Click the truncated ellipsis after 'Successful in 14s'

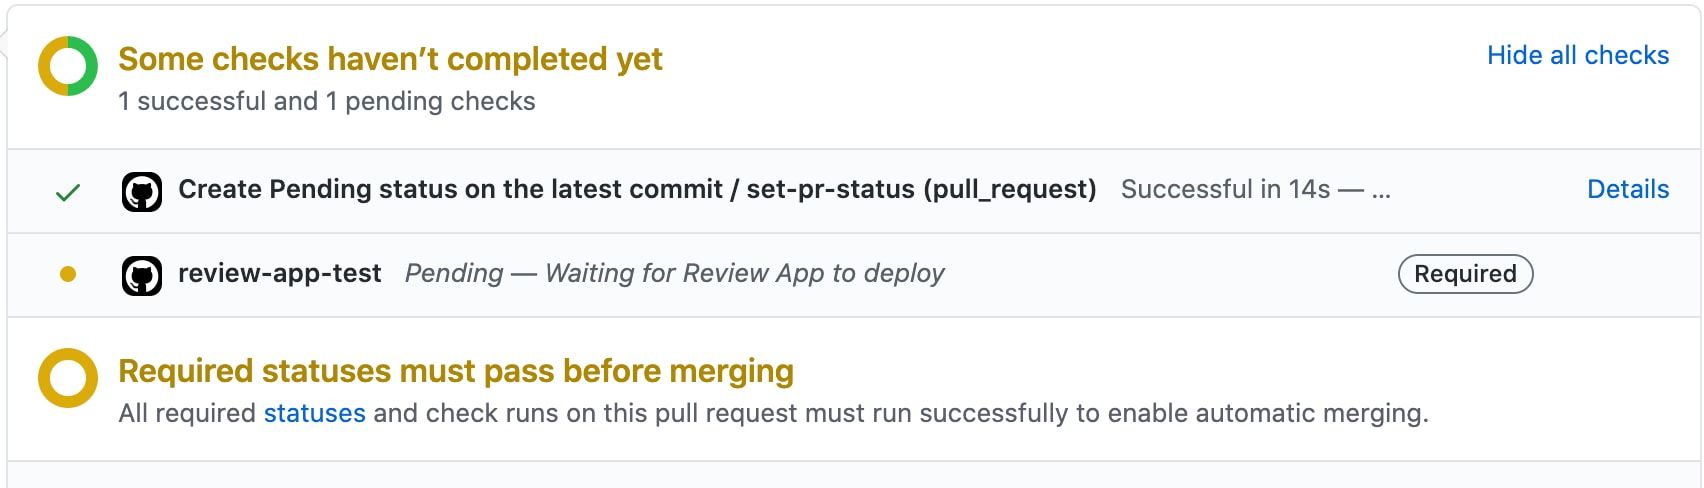coord(1381,192)
